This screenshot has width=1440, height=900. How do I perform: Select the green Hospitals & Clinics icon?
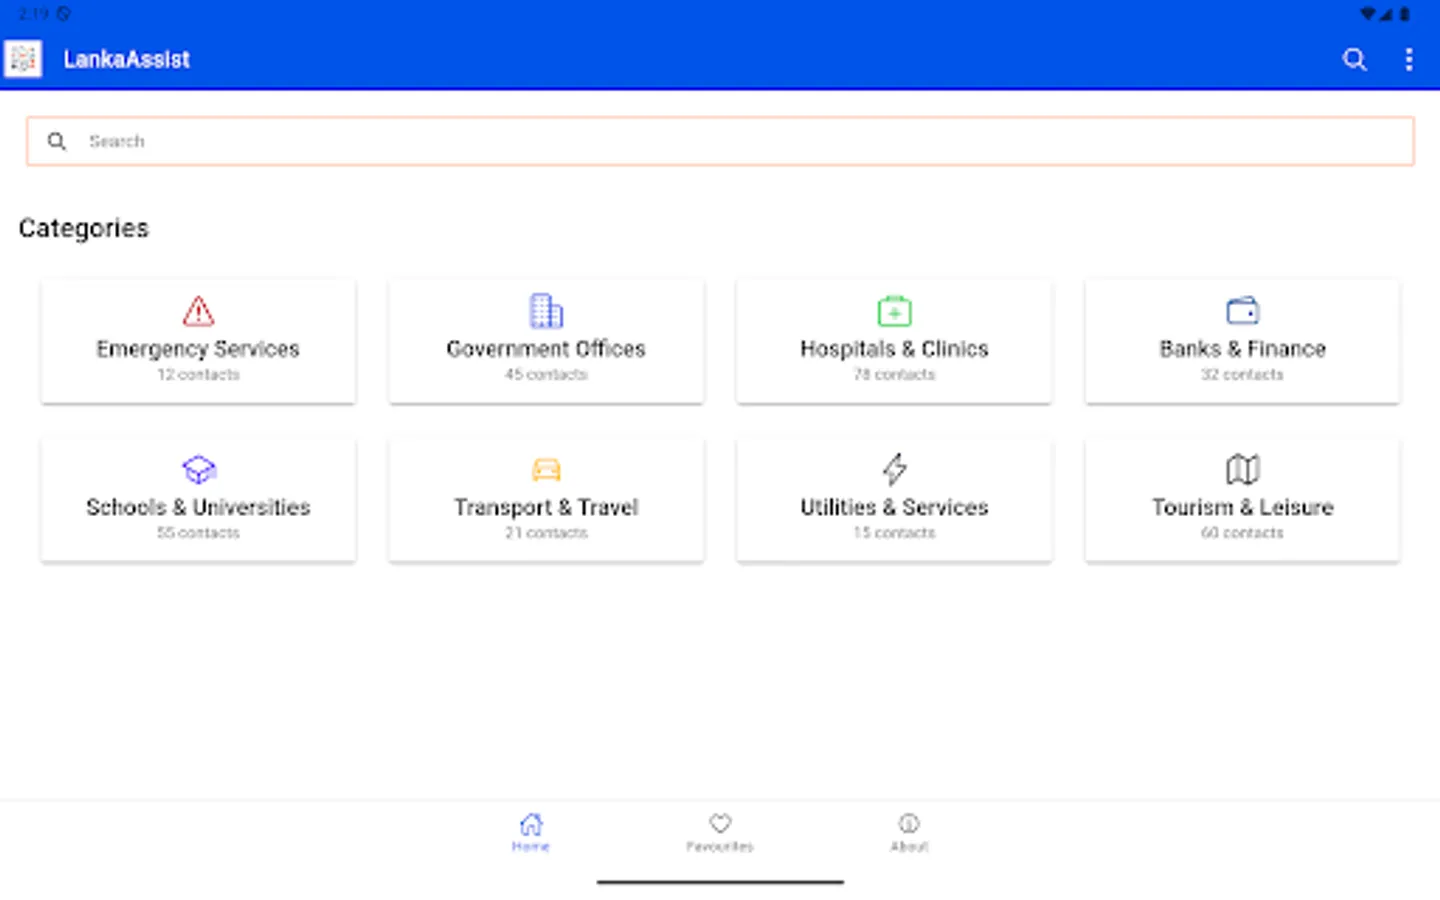click(x=894, y=311)
